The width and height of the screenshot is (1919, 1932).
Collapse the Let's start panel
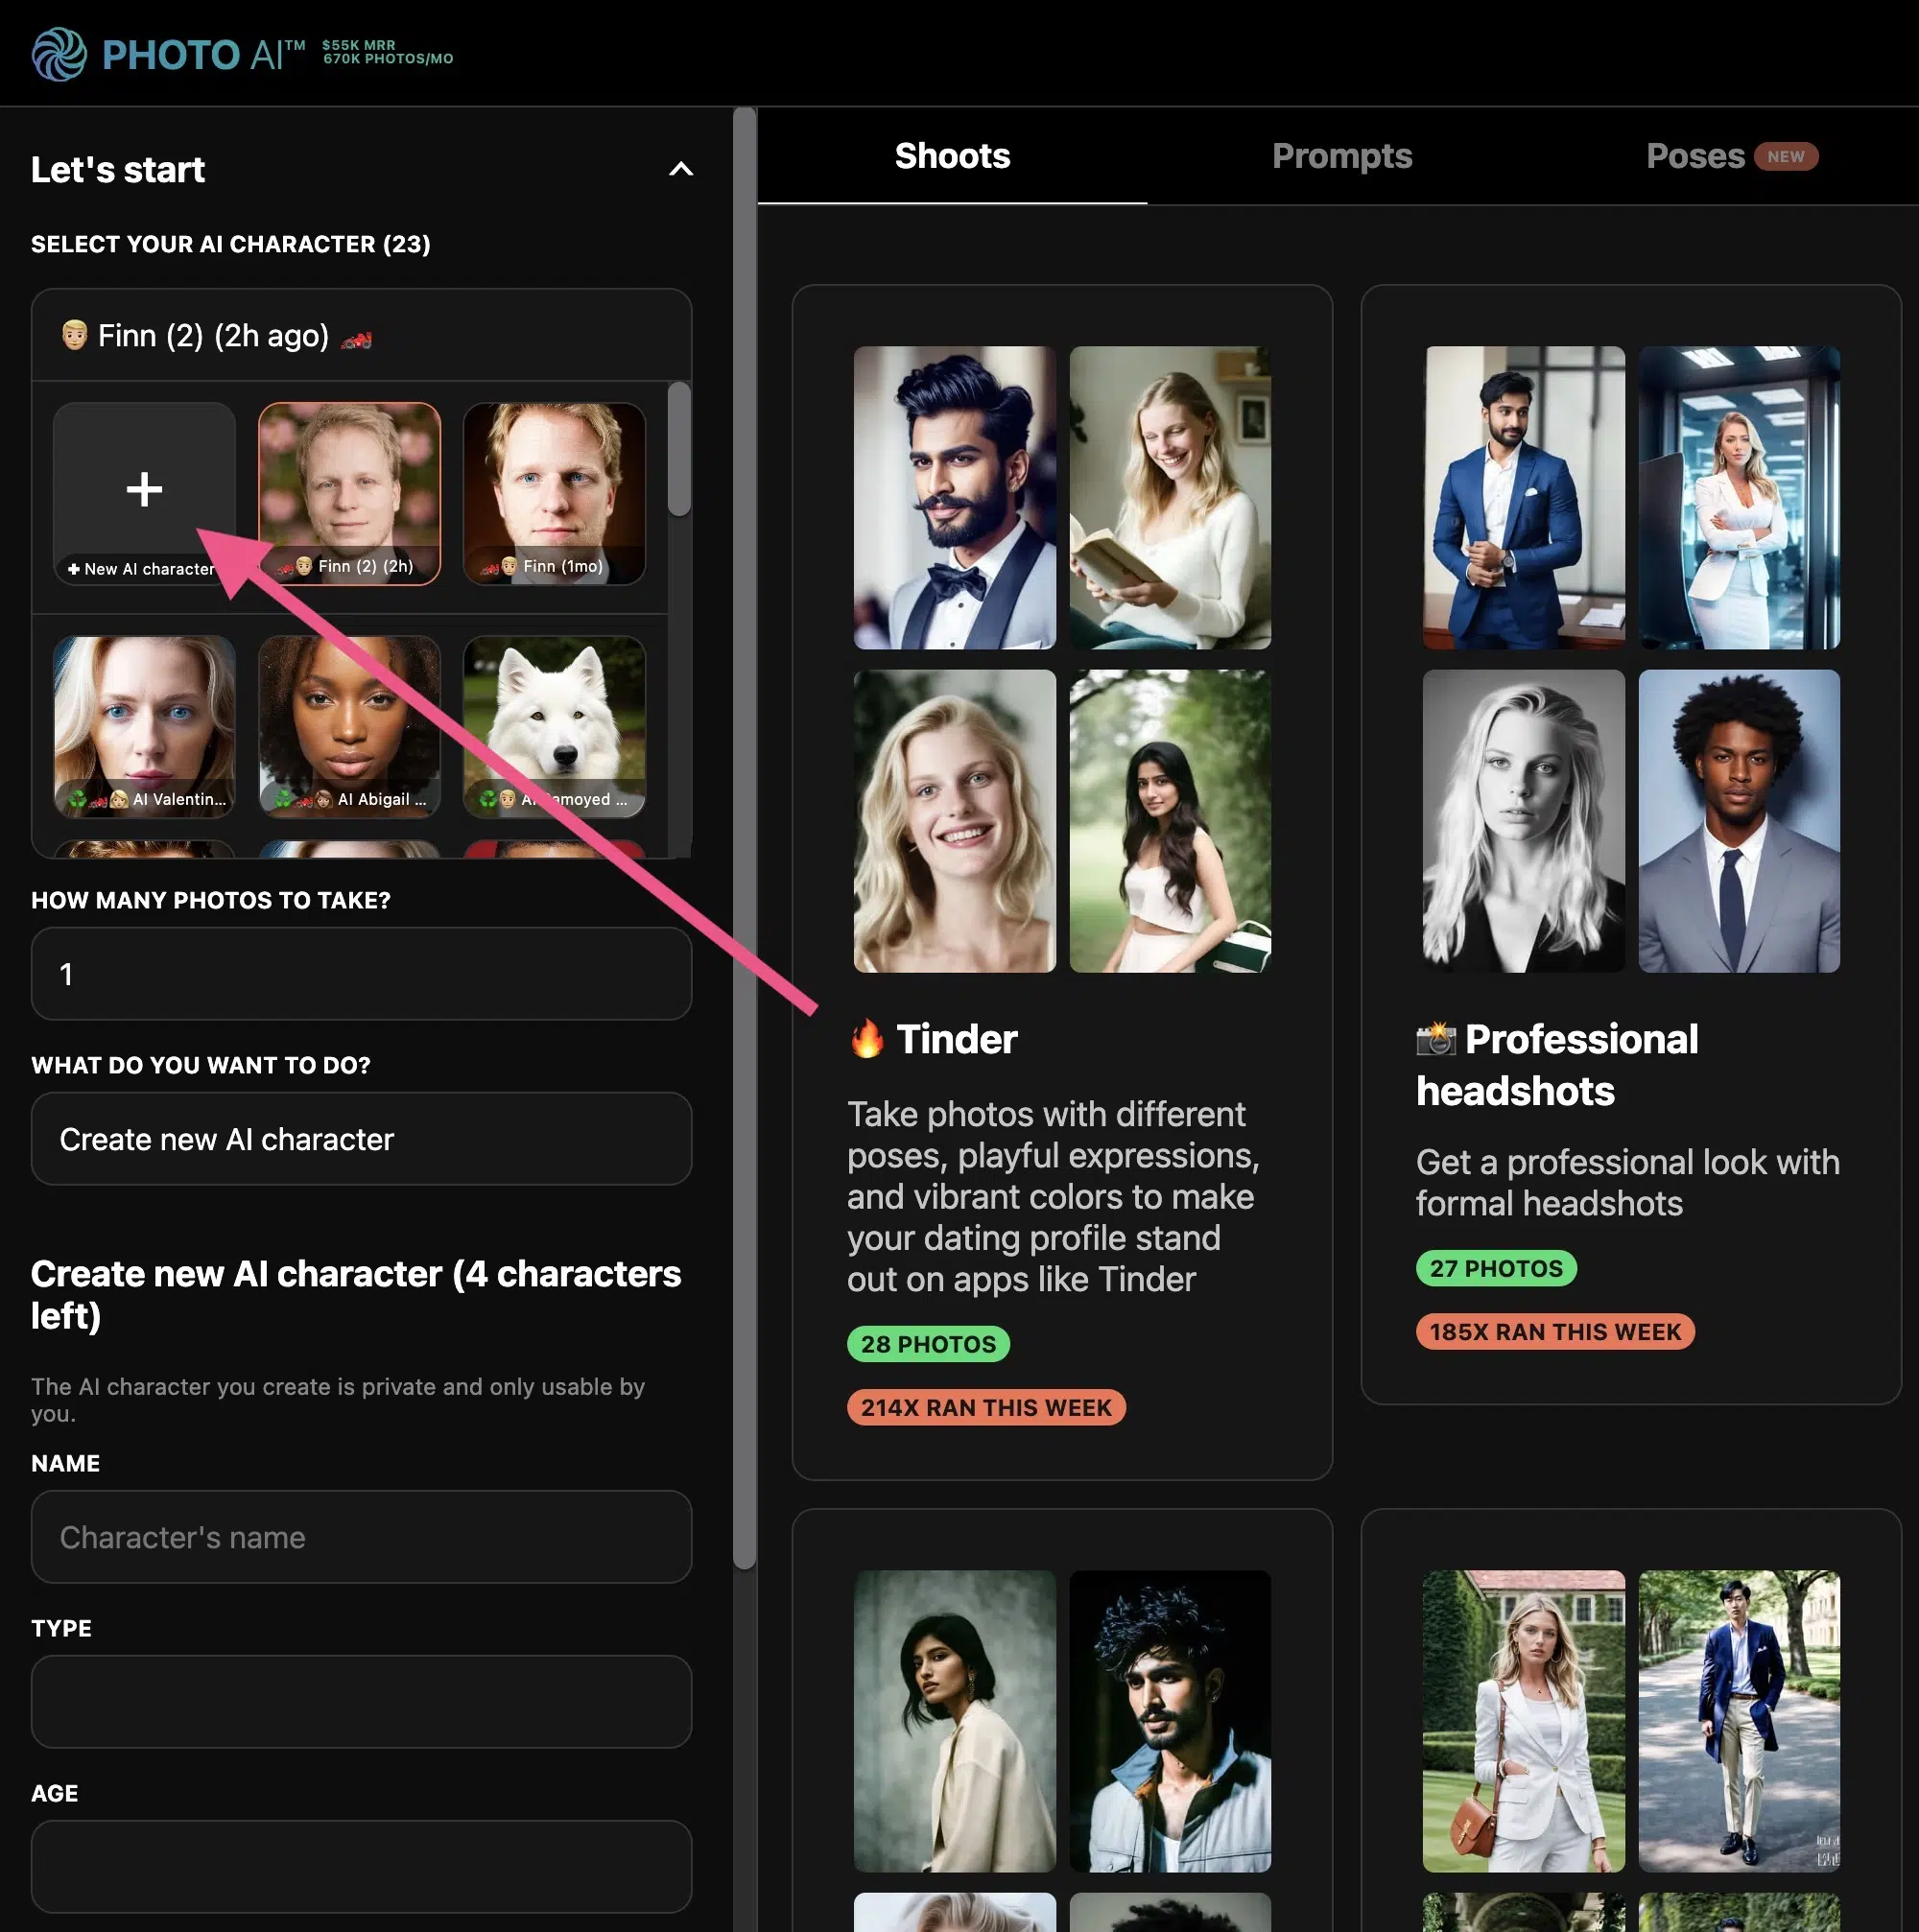pos(681,170)
